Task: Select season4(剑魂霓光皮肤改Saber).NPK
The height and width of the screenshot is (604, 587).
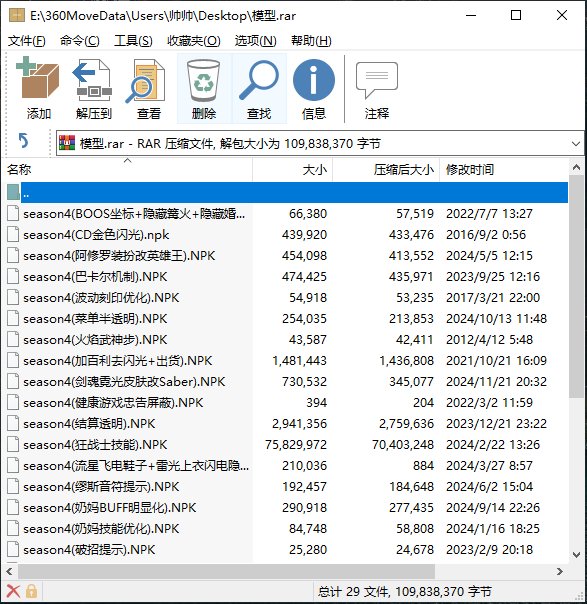Action: pyautogui.click(x=124, y=382)
